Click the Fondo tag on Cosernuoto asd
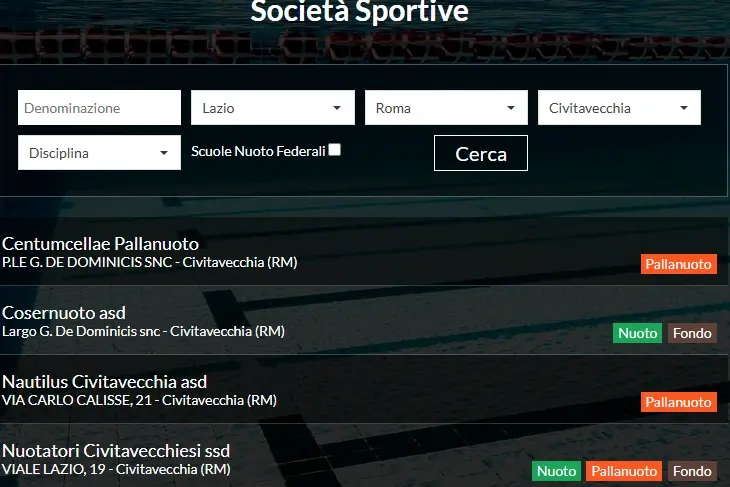The width and height of the screenshot is (730, 487). [x=692, y=333]
